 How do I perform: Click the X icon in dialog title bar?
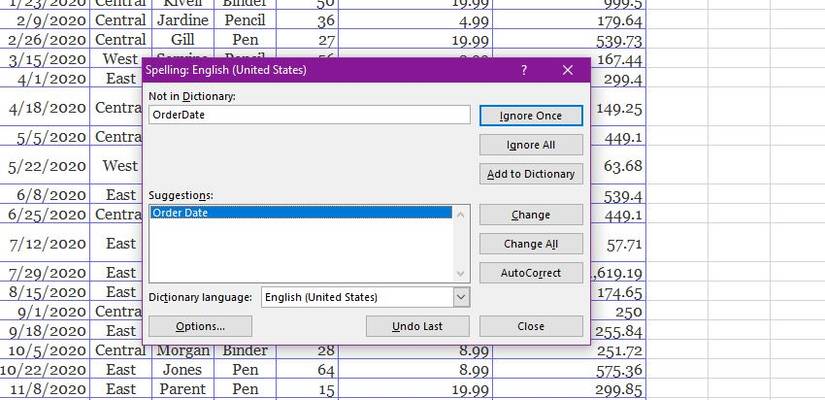pos(568,70)
